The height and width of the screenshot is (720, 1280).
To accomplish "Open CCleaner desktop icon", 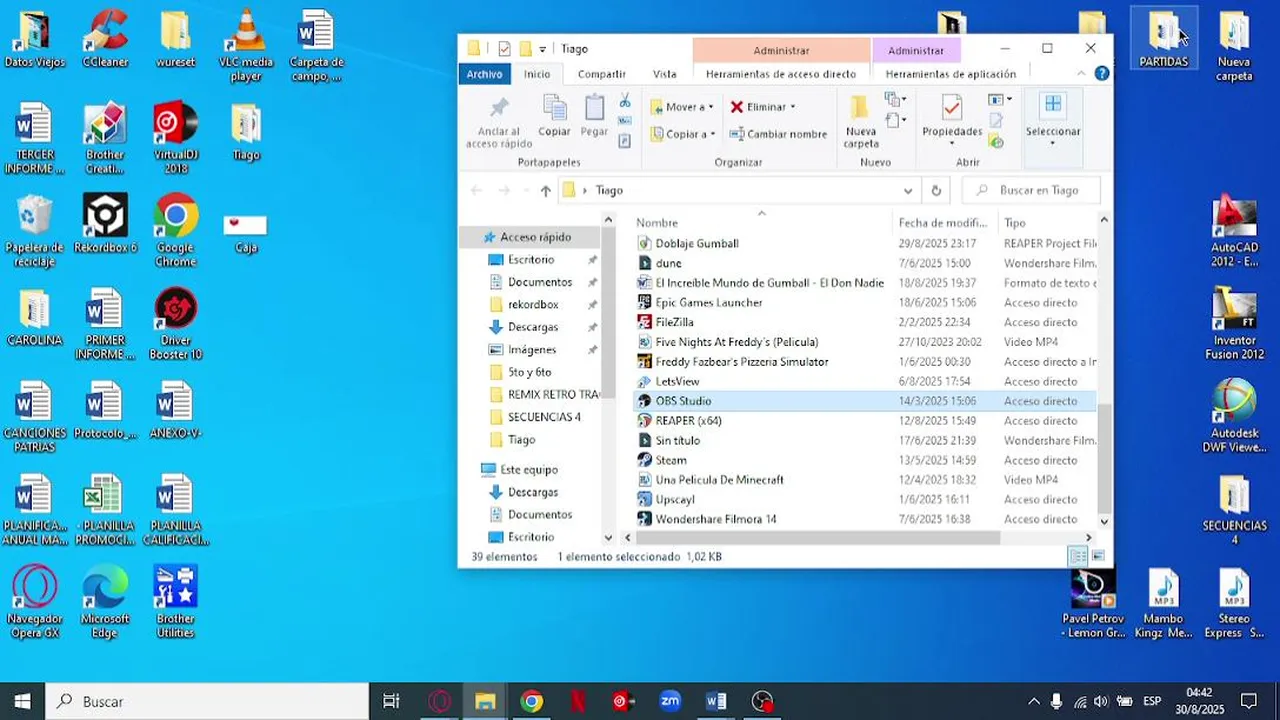I will (x=105, y=40).
